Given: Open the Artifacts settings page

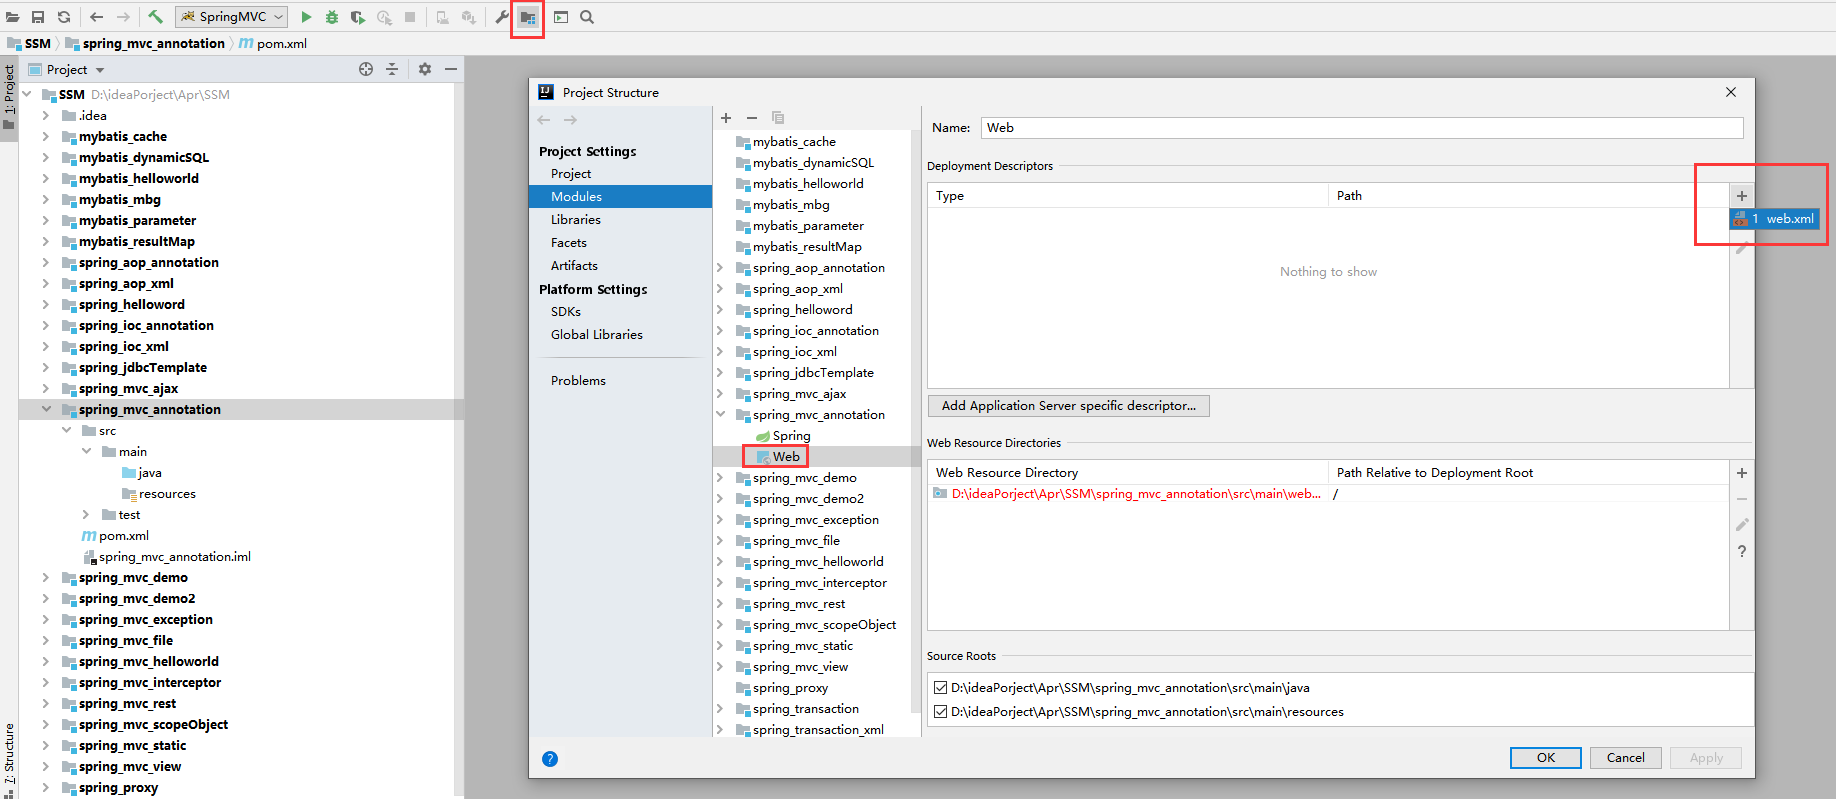Looking at the screenshot, I should click(x=574, y=266).
